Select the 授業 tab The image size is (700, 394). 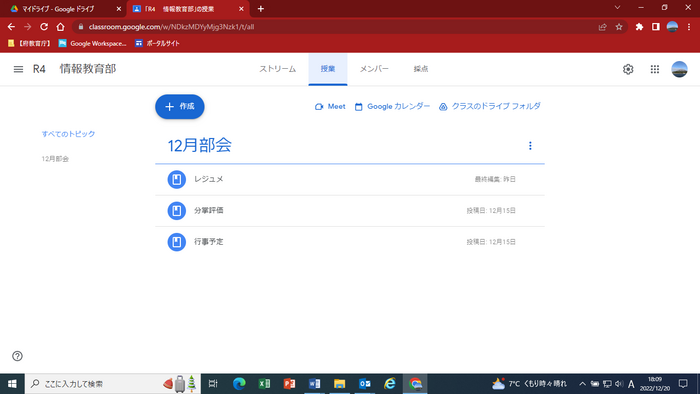[328, 69]
